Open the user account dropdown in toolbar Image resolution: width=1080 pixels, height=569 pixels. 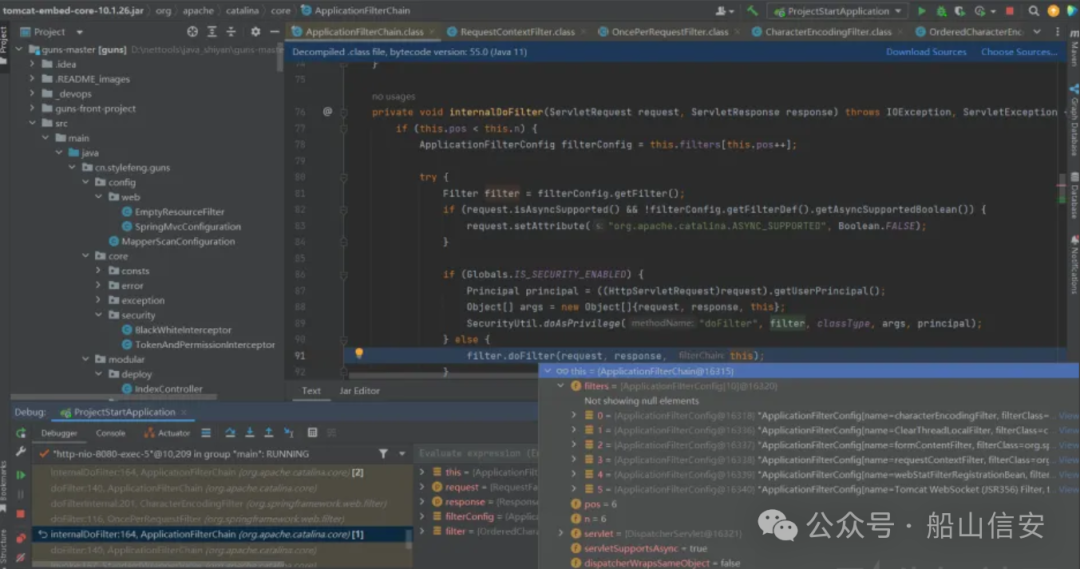723,11
